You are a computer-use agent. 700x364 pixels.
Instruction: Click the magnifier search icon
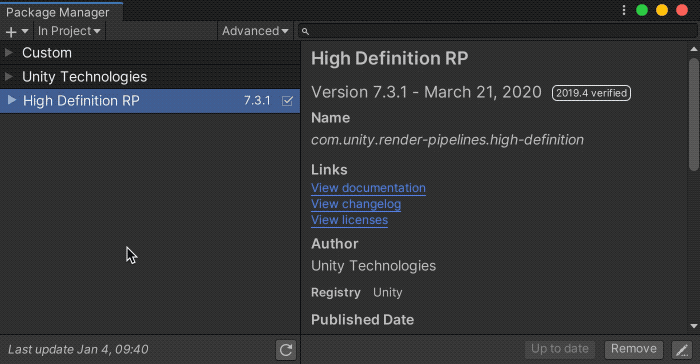tap(305, 31)
